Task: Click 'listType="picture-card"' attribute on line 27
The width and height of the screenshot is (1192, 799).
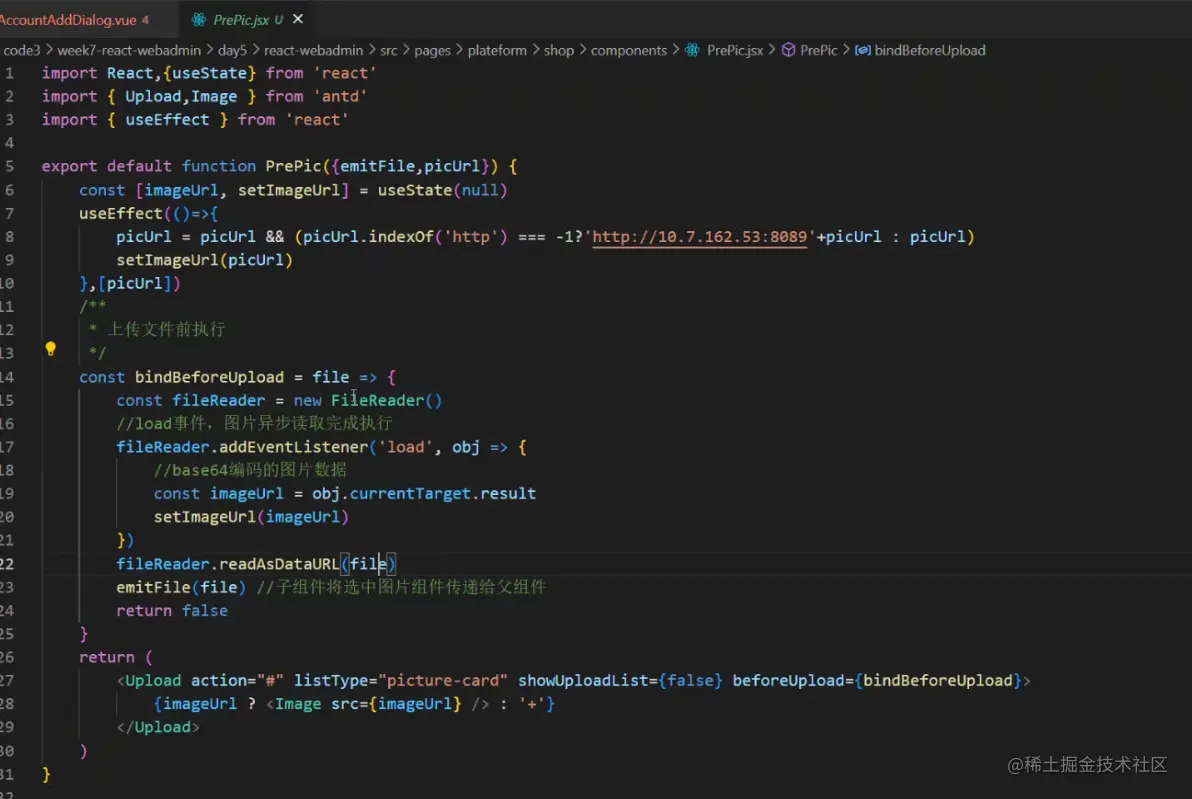Action: tap(401, 680)
